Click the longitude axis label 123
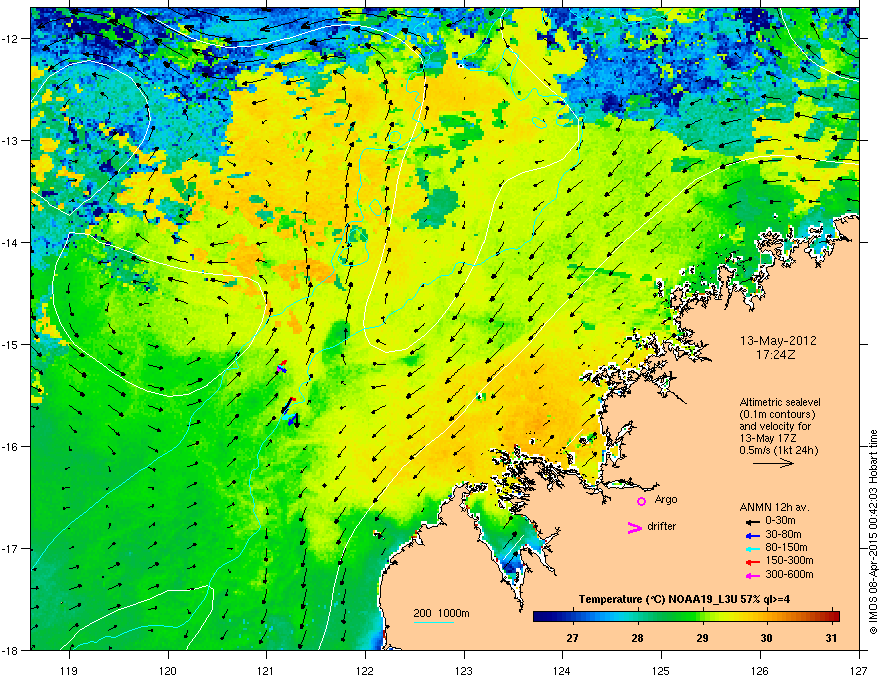Image resolution: width=880 pixels, height=680 pixels. click(464, 670)
